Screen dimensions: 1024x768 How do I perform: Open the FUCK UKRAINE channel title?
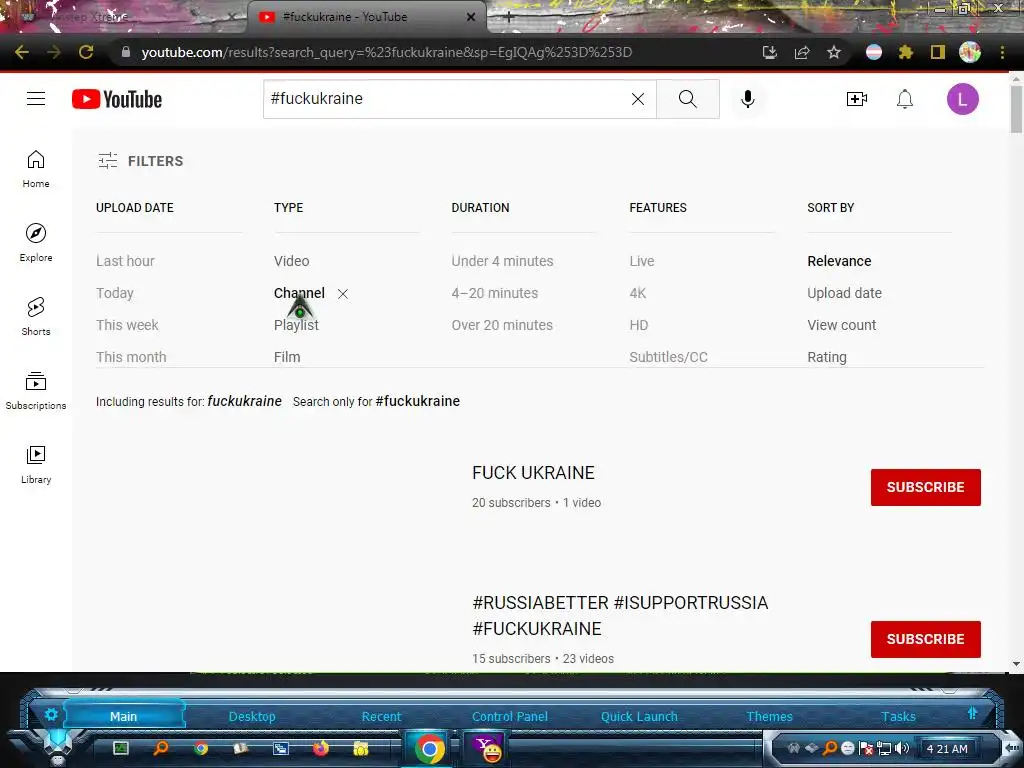tap(533, 473)
